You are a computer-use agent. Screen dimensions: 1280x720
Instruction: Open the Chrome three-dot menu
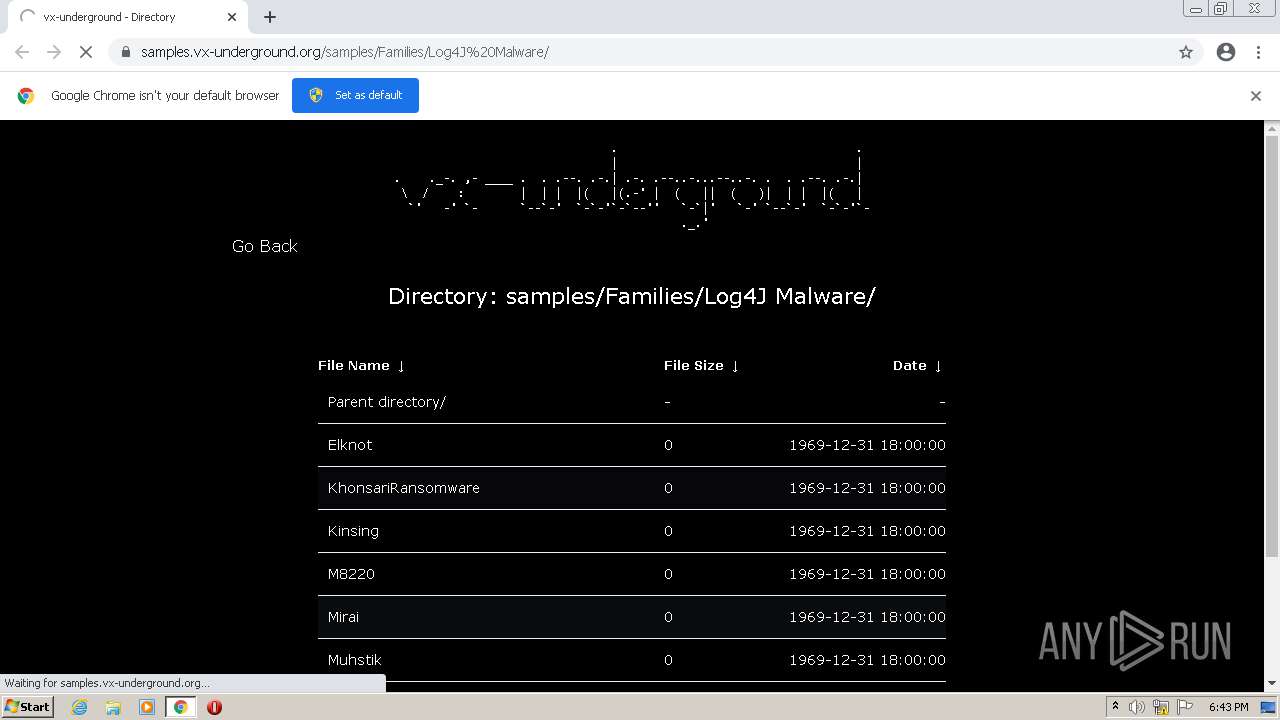tap(1258, 52)
